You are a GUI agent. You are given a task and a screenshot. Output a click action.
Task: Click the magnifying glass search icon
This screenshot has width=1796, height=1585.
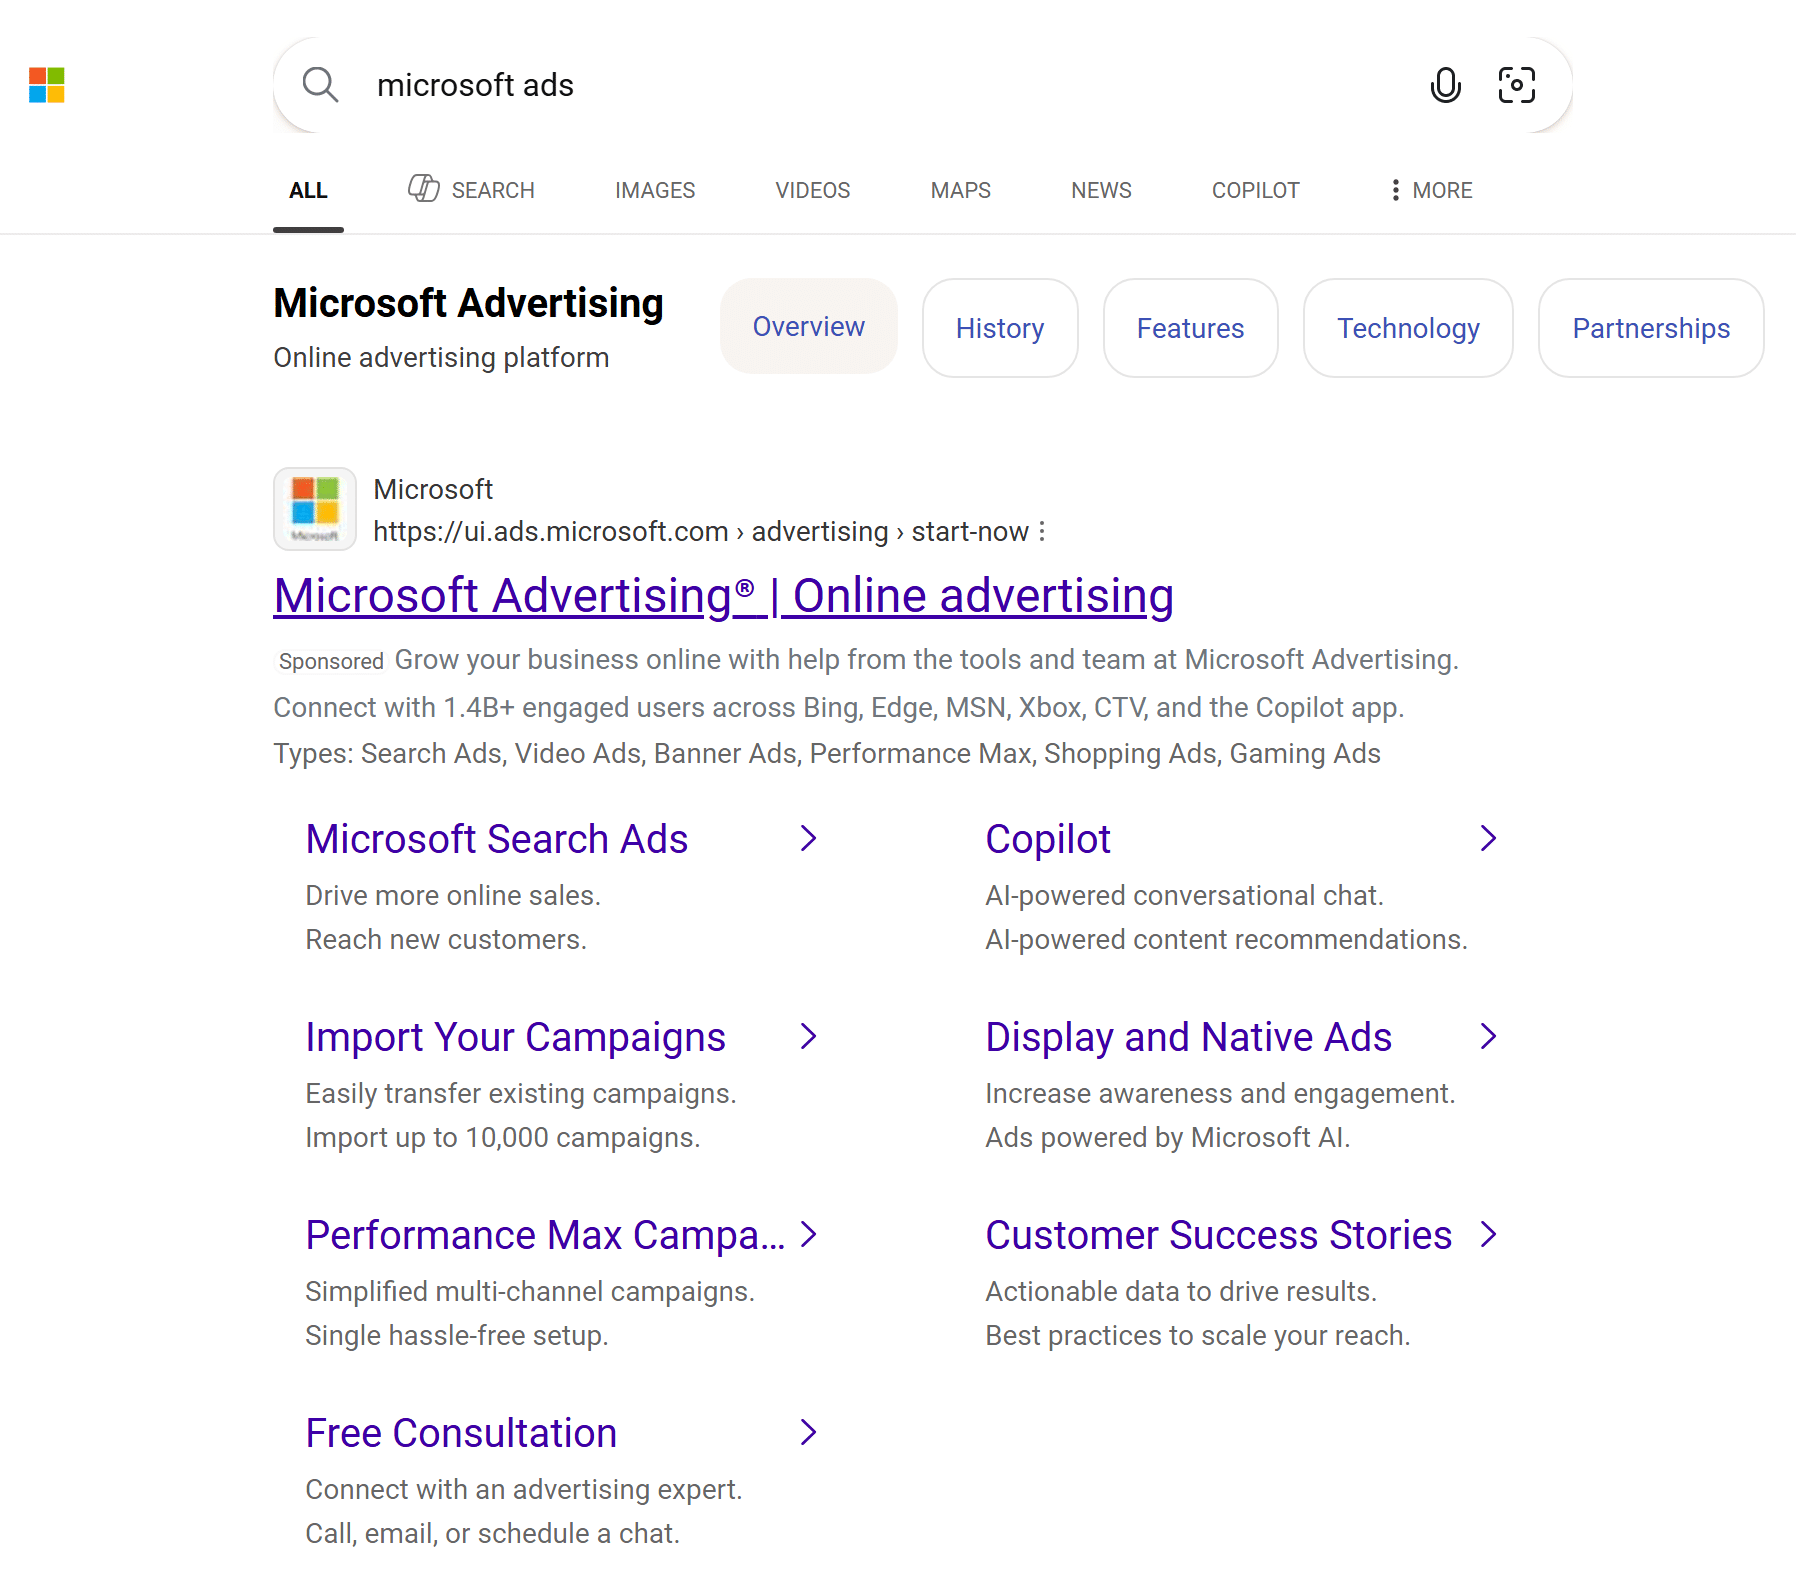tap(320, 85)
